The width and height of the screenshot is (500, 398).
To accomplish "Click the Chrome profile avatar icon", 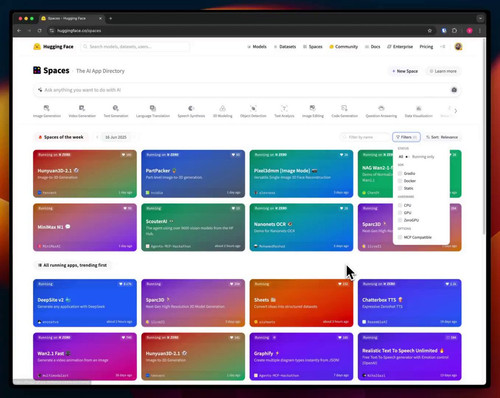I will click(469, 31).
